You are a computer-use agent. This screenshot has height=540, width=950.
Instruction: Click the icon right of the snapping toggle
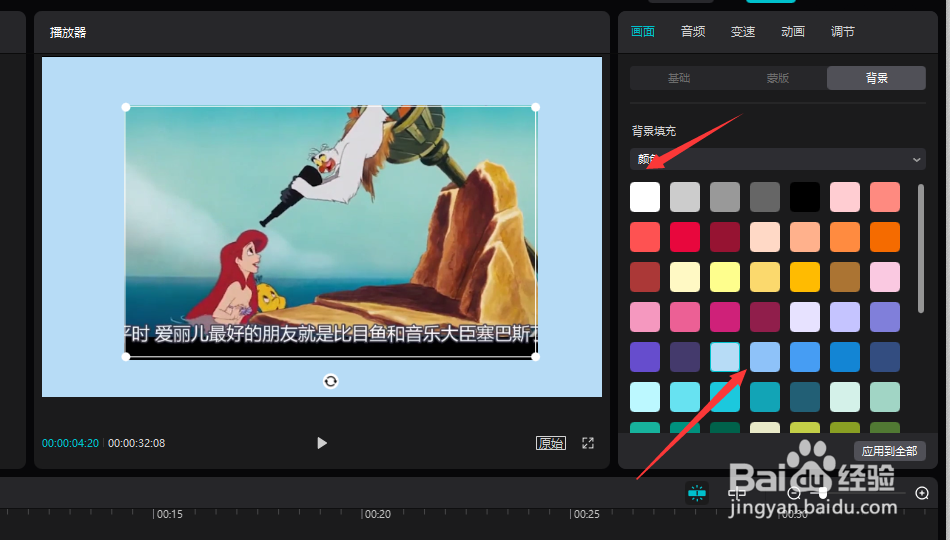click(737, 493)
